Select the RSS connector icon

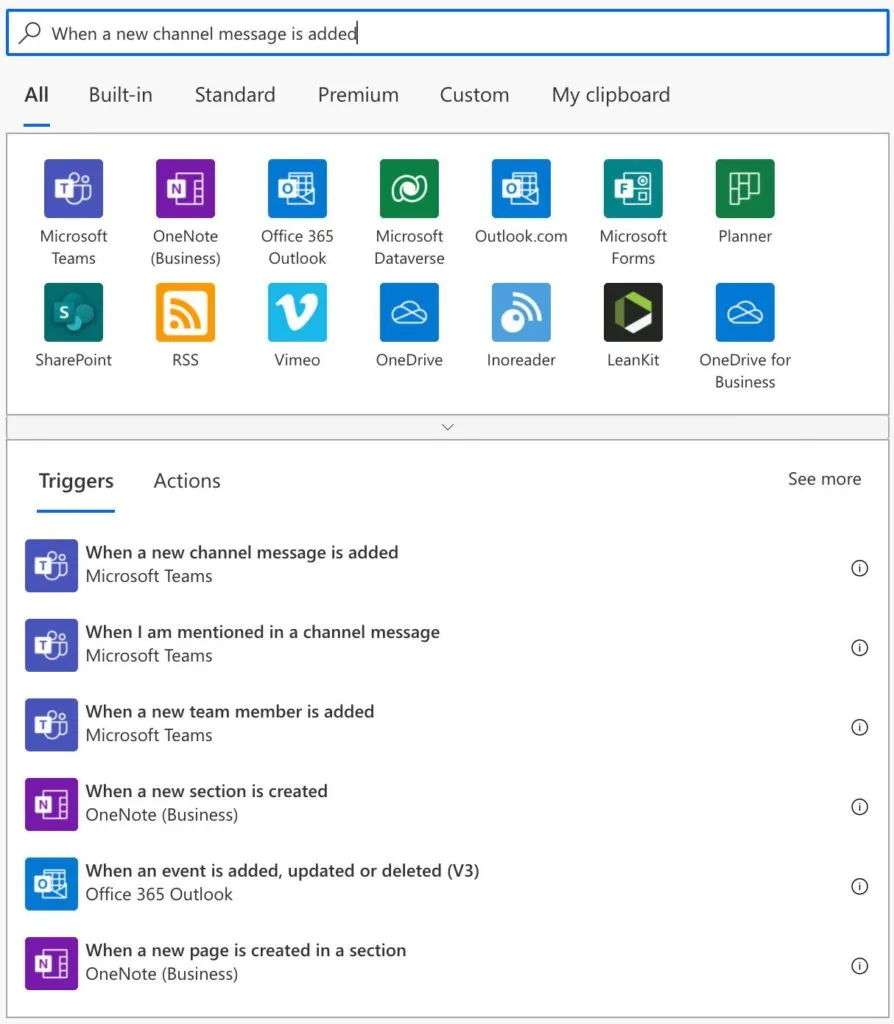185,312
